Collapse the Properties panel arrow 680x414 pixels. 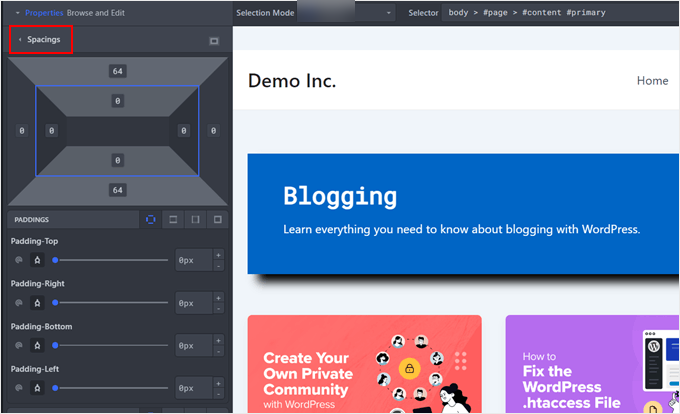(x=18, y=13)
